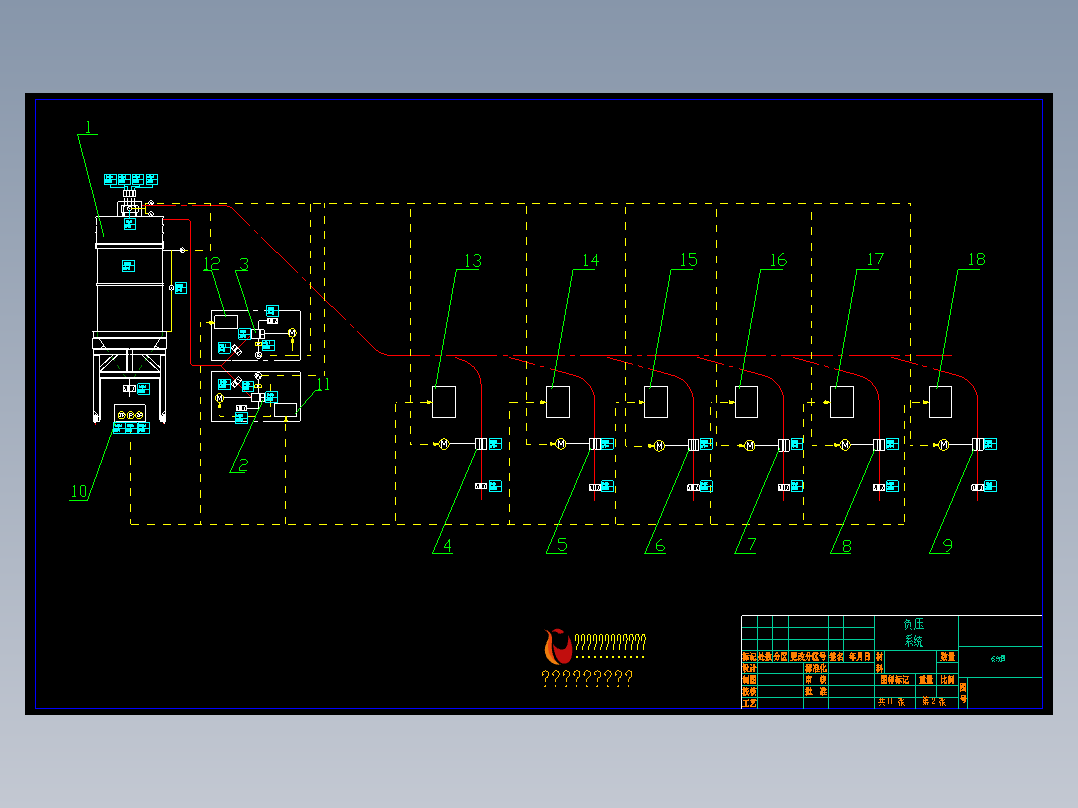Click callout number 9 label
Viewport: 1078px width, 808px height.
click(947, 545)
